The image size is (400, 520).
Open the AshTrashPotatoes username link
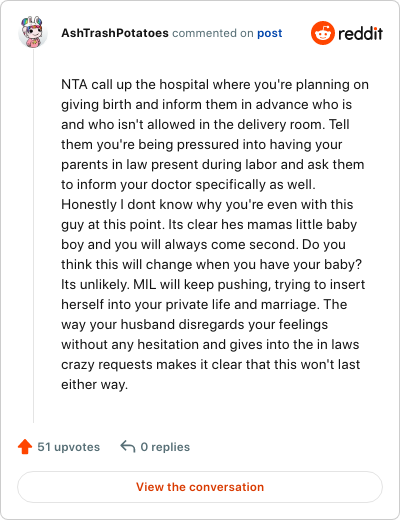[x=115, y=33]
